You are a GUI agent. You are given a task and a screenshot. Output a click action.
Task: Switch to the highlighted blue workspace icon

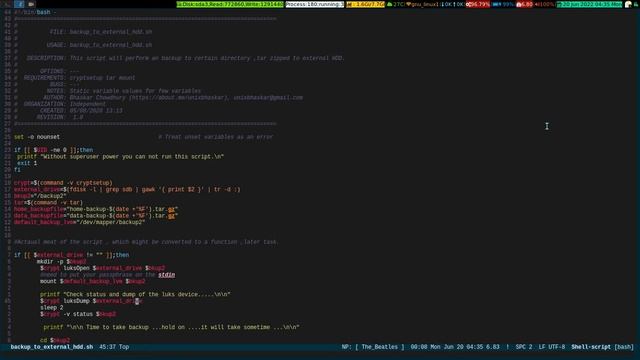coord(19,4)
